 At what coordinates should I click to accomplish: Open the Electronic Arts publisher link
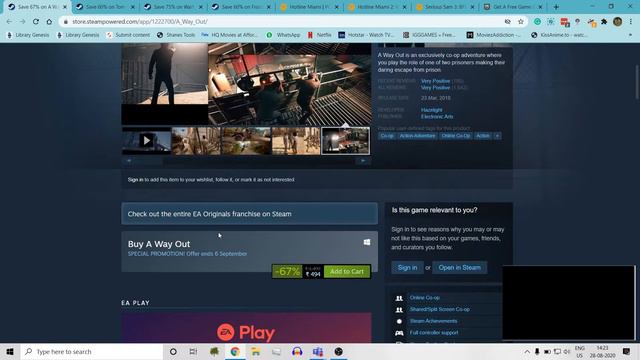pos(437,117)
